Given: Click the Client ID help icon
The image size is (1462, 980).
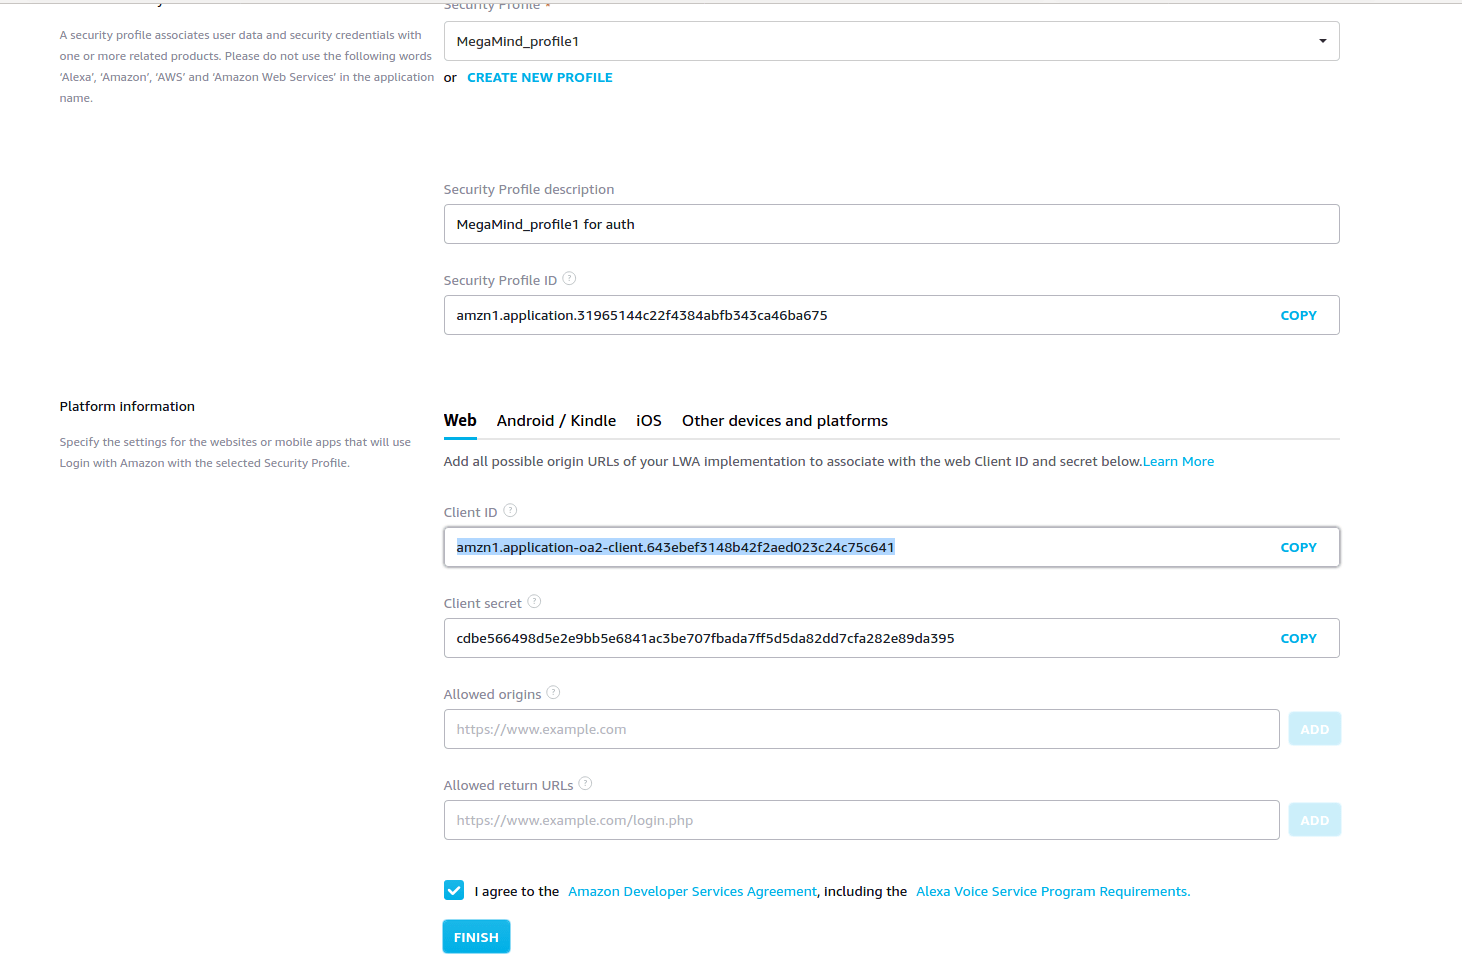Looking at the screenshot, I should pos(510,510).
